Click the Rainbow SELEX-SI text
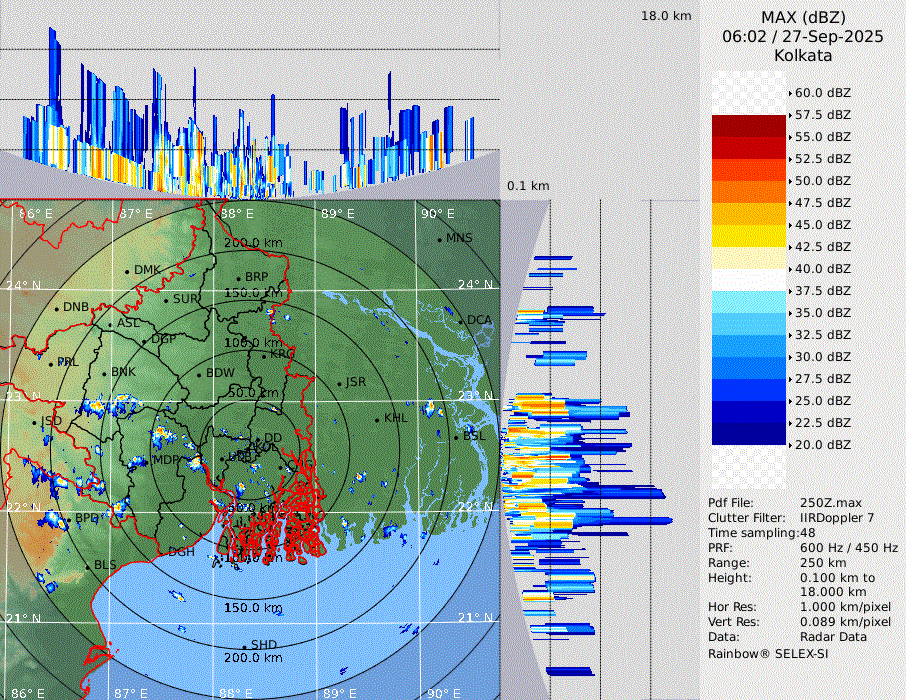906x700 pixels. point(768,653)
